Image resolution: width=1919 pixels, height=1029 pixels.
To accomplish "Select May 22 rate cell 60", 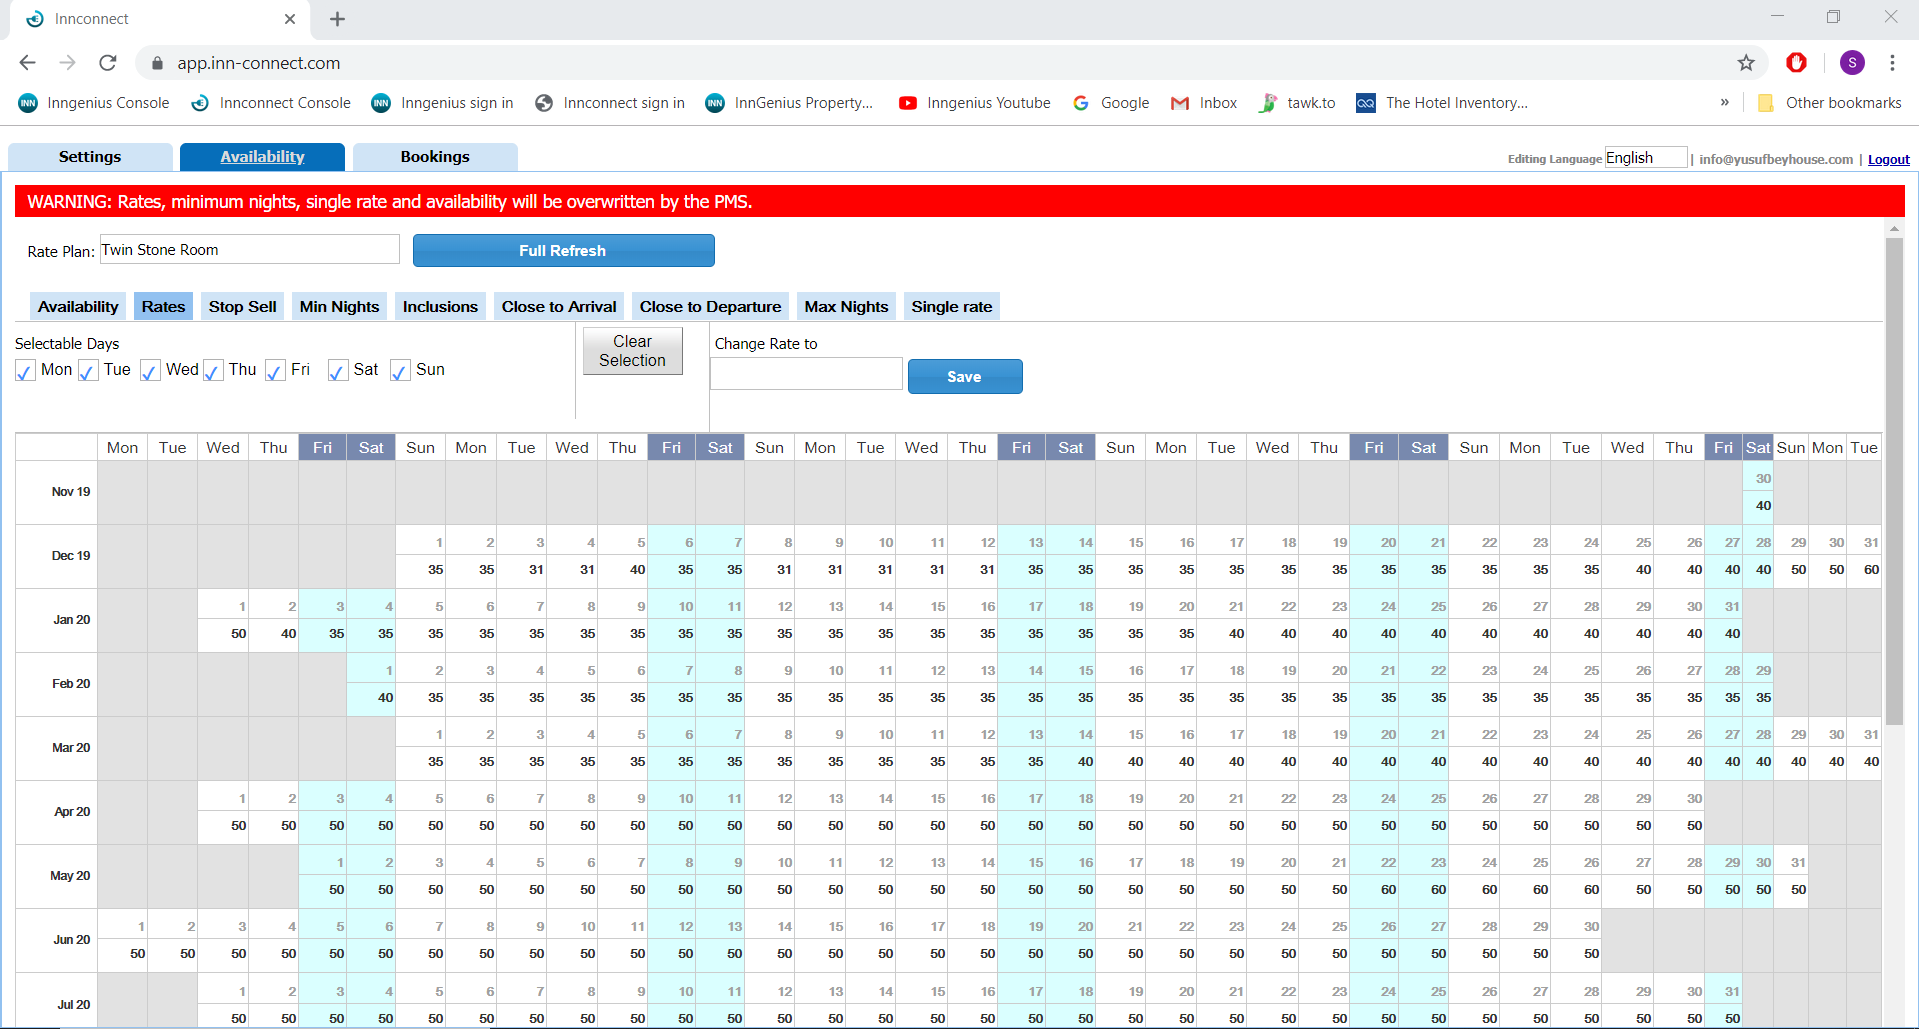I will (1374, 890).
